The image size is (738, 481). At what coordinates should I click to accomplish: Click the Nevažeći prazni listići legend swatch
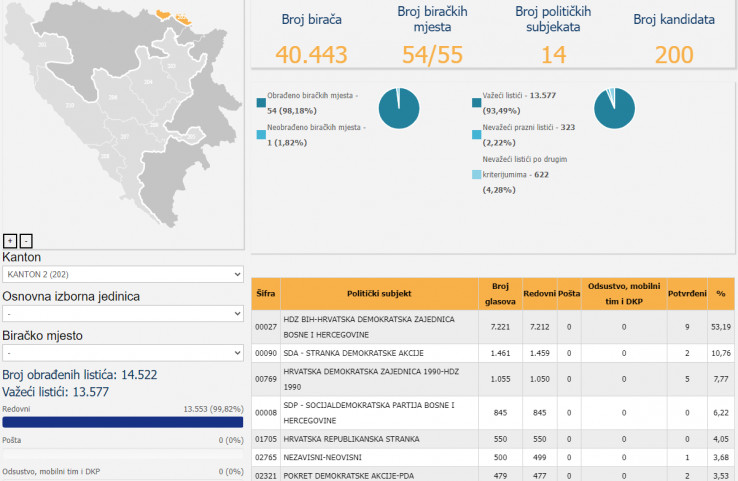coord(475,133)
